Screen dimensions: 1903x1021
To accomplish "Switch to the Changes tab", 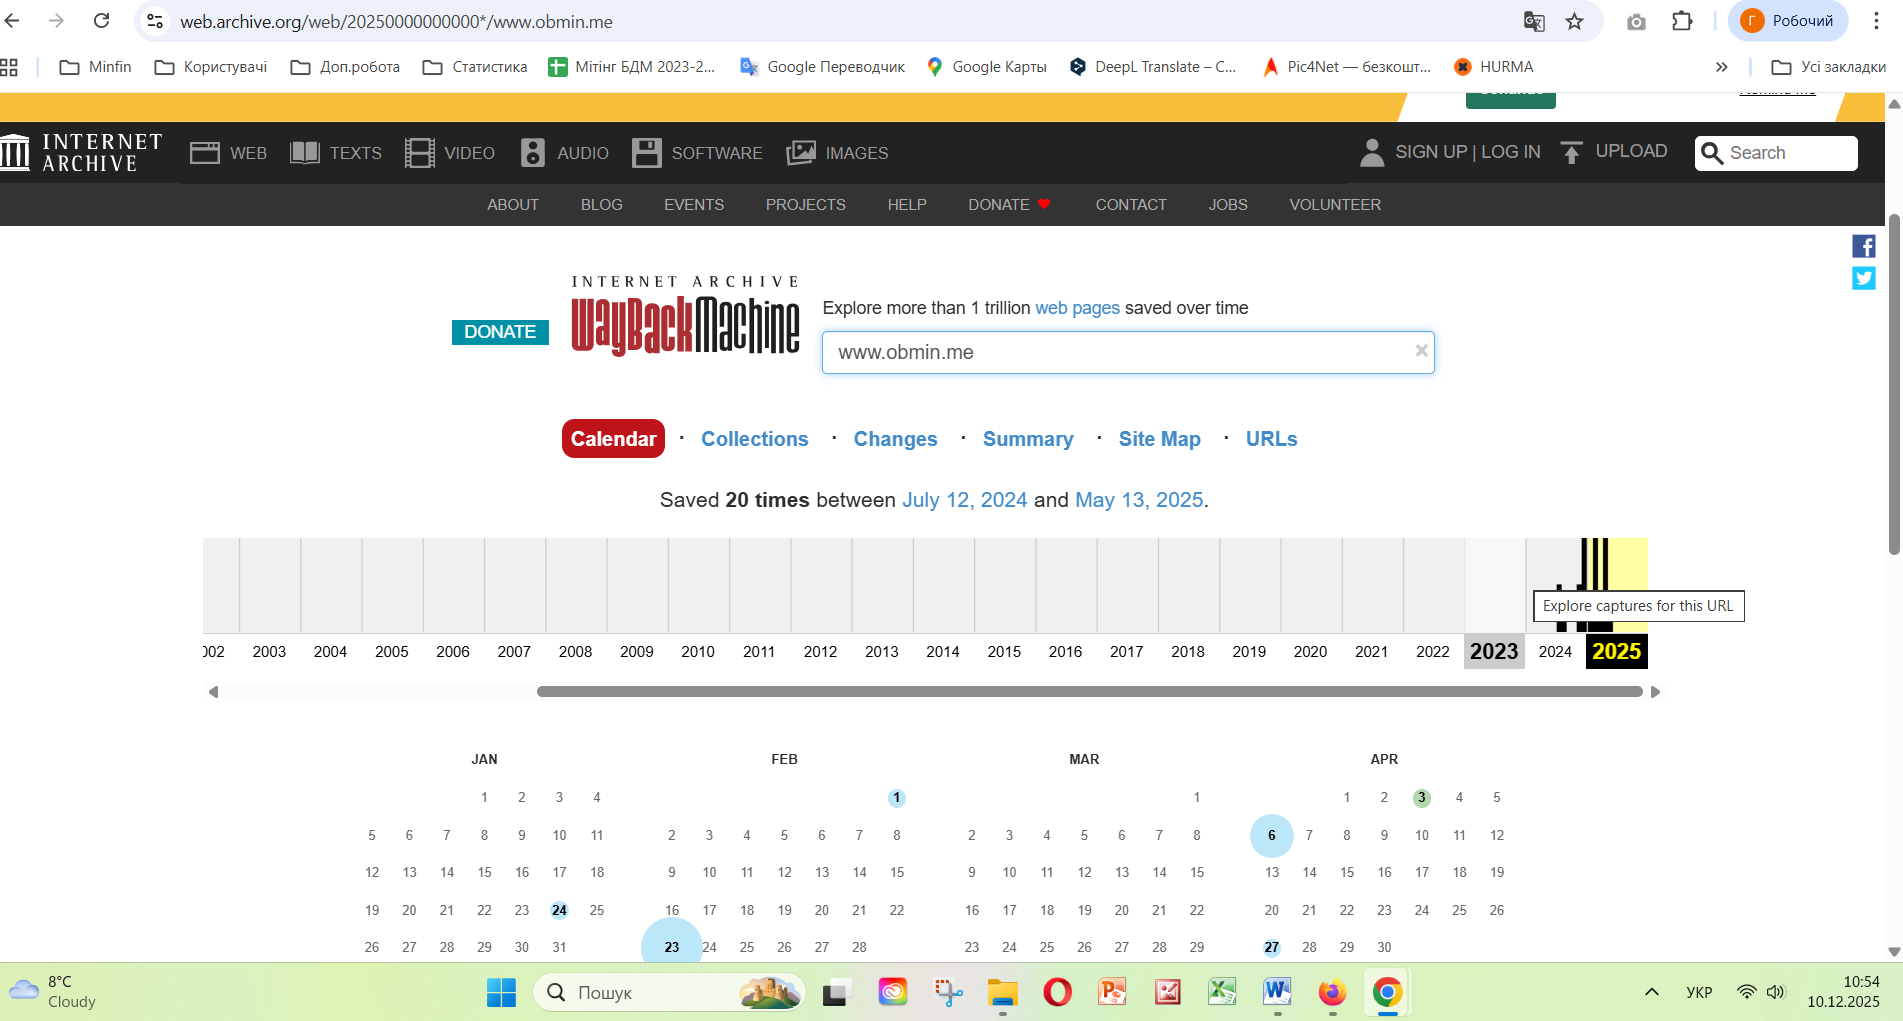I will pos(896,439).
